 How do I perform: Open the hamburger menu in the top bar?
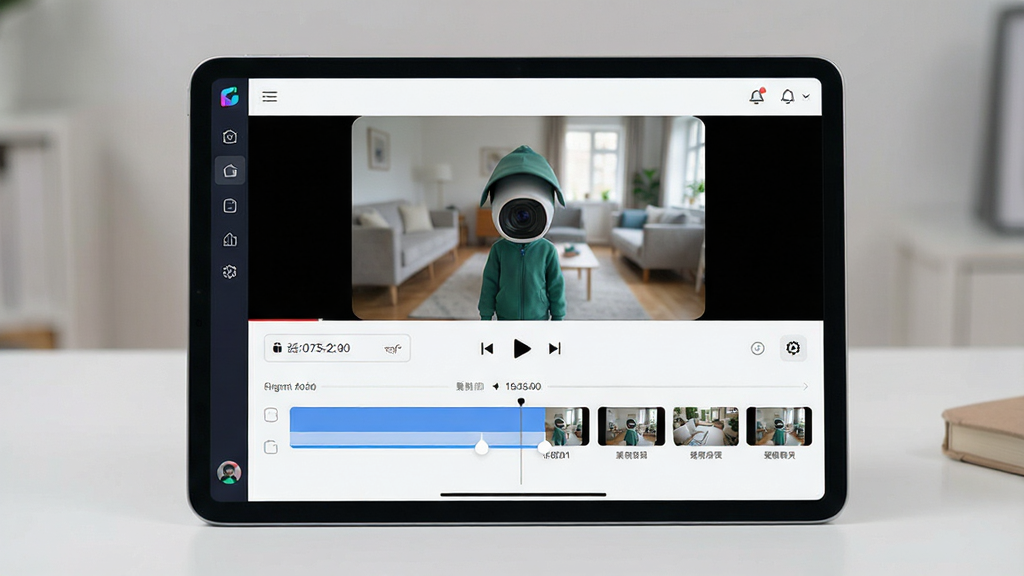pos(270,97)
